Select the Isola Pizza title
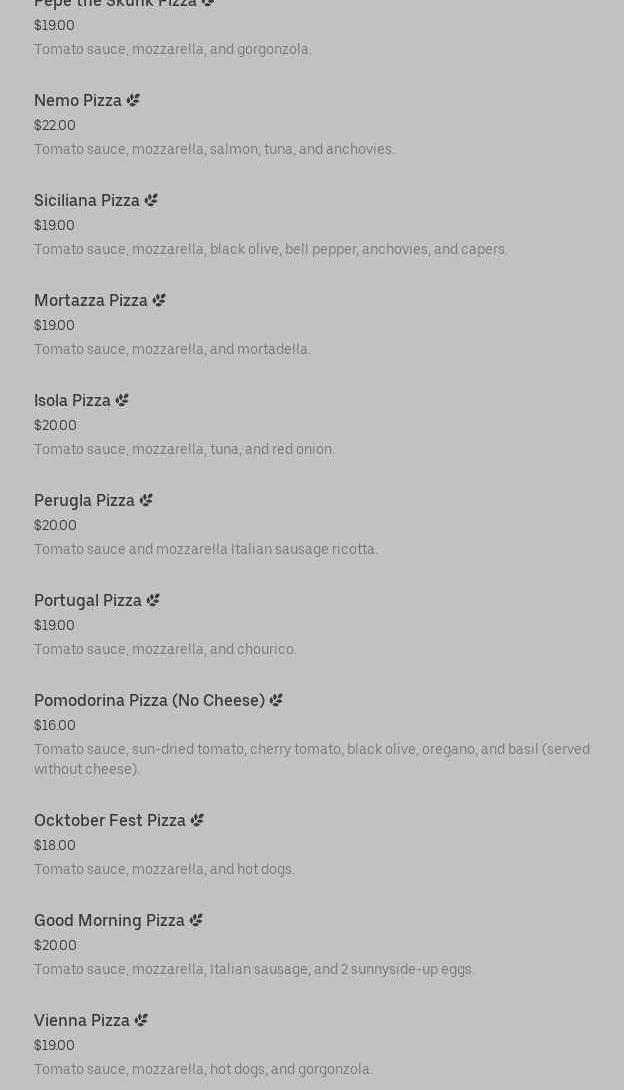This screenshot has width=624, height=1090. 72,400
